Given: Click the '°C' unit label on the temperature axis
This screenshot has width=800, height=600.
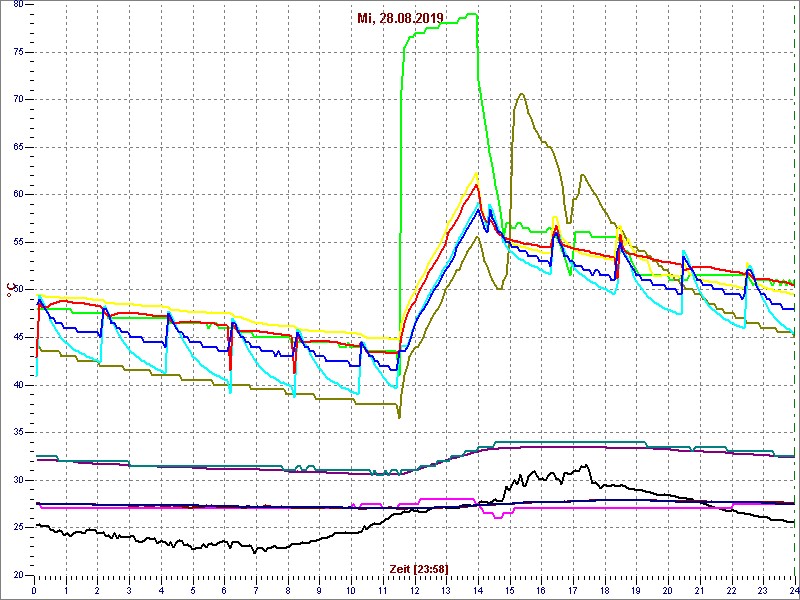Looking at the screenshot, I should click(x=9, y=289).
